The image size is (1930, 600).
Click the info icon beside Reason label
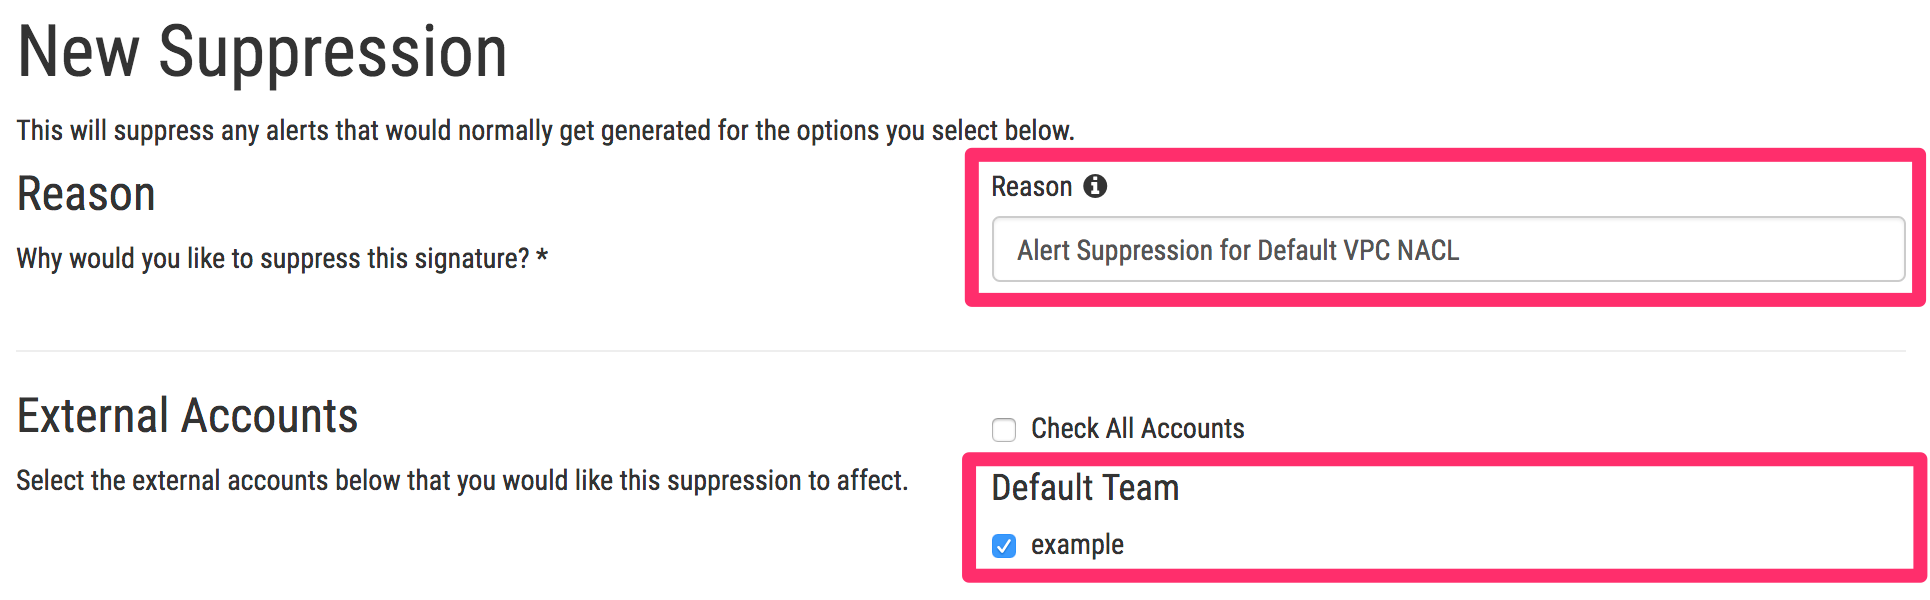[1096, 187]
